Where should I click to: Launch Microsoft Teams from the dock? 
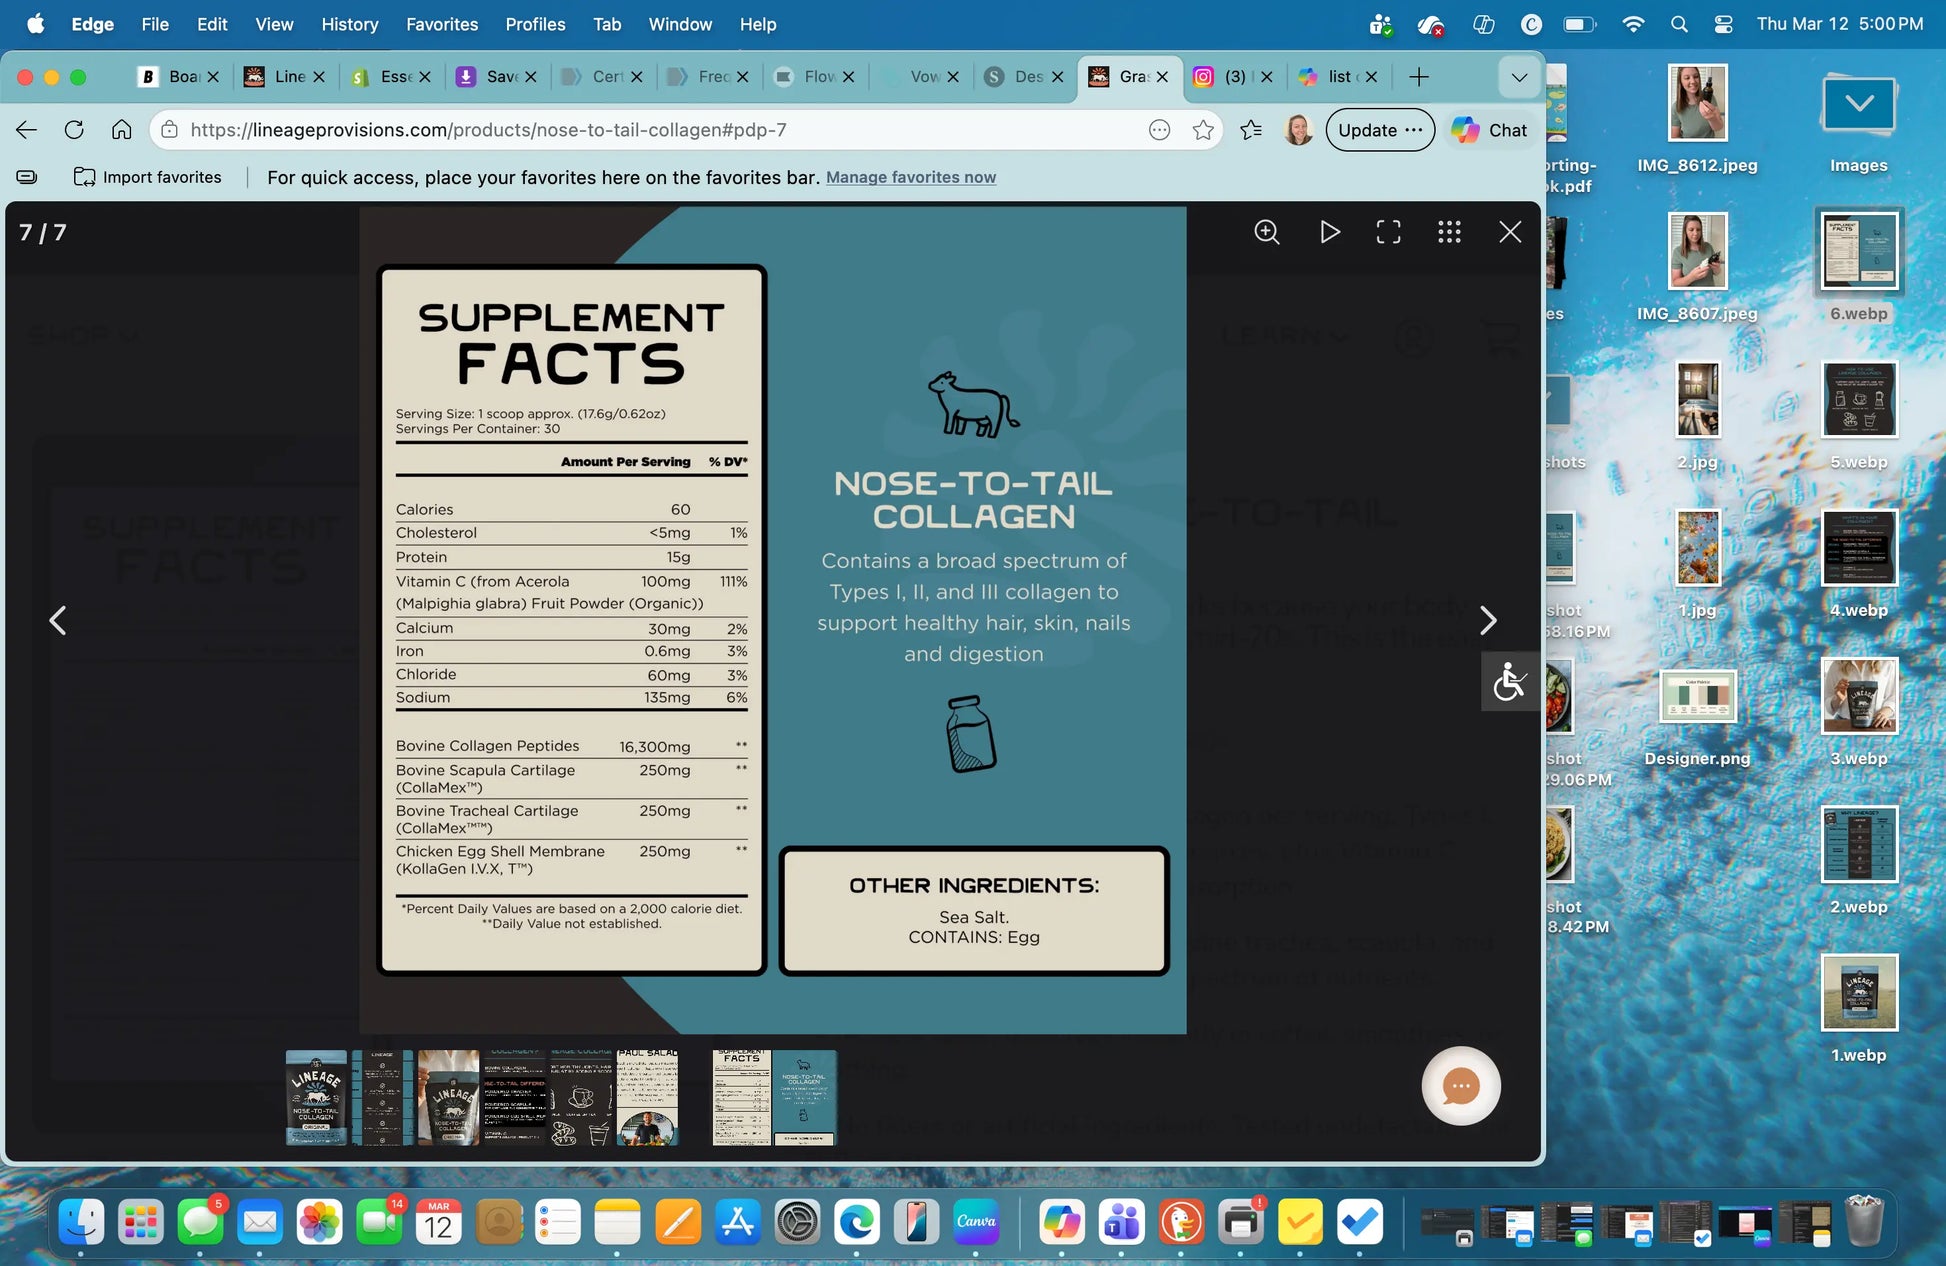1121,1222
